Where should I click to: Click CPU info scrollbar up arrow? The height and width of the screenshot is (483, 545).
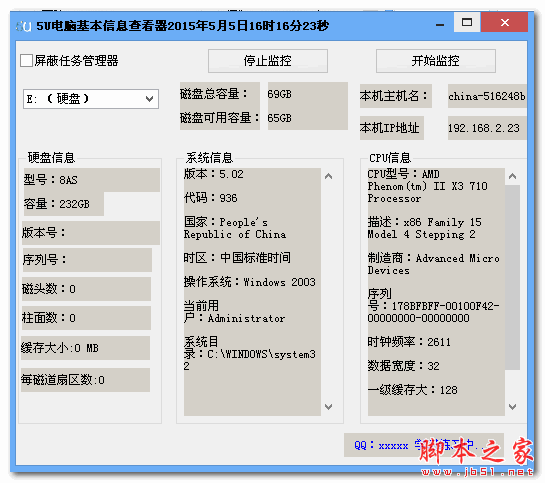[512, 177]
